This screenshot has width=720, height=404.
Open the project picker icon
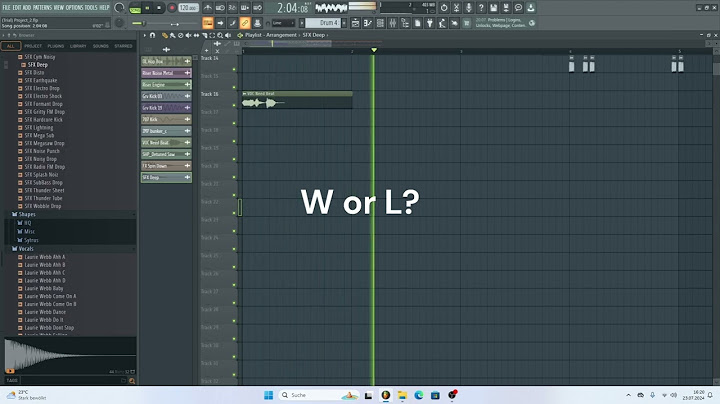pos(417,23)
